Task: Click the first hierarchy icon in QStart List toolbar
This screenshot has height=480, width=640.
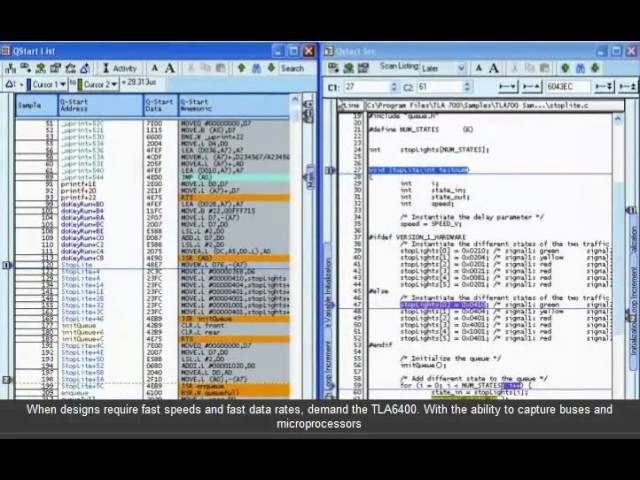Action: (x=10, y=68)
